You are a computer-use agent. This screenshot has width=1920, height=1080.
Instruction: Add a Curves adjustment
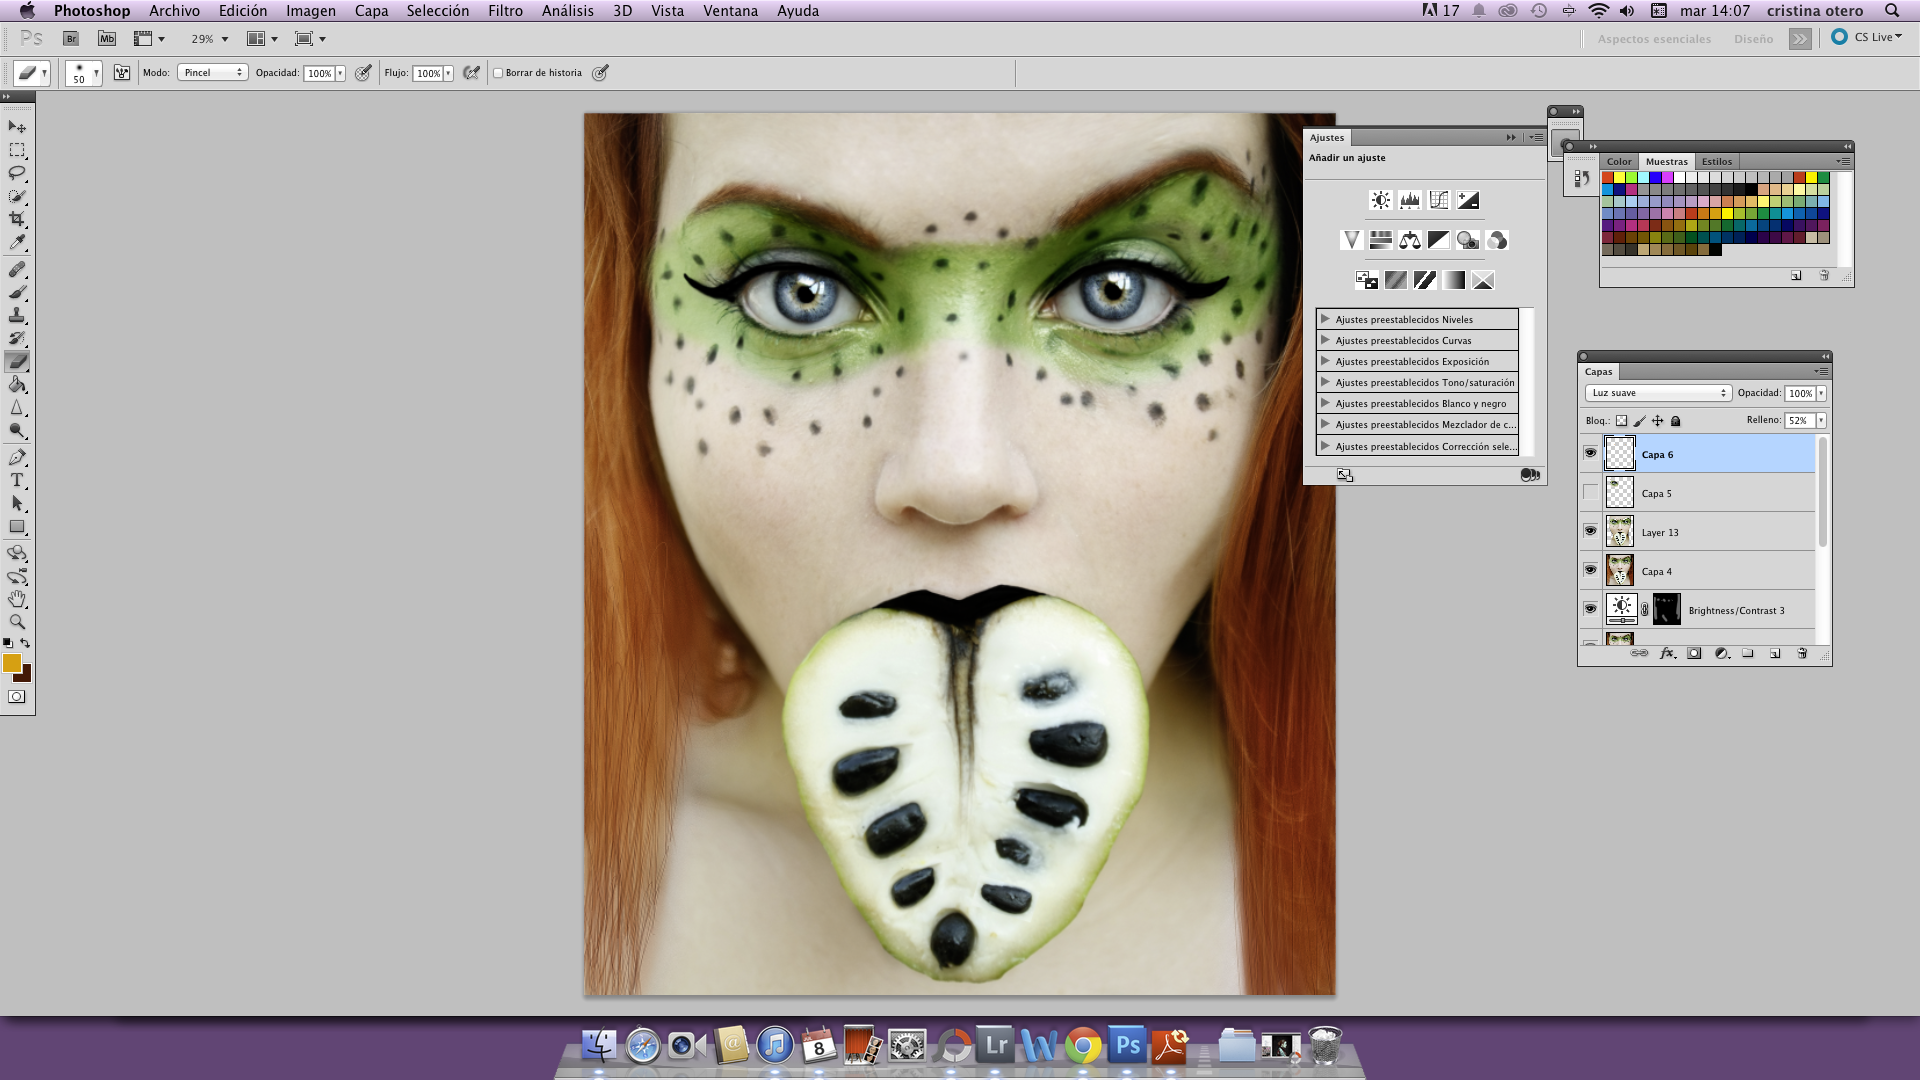[x=1438, y=200]
